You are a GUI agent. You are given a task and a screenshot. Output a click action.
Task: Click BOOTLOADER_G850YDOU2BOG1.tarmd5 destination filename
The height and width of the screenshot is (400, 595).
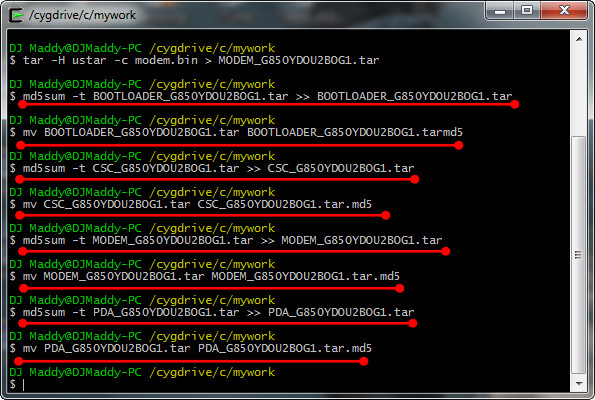click(x=355, y=132)
